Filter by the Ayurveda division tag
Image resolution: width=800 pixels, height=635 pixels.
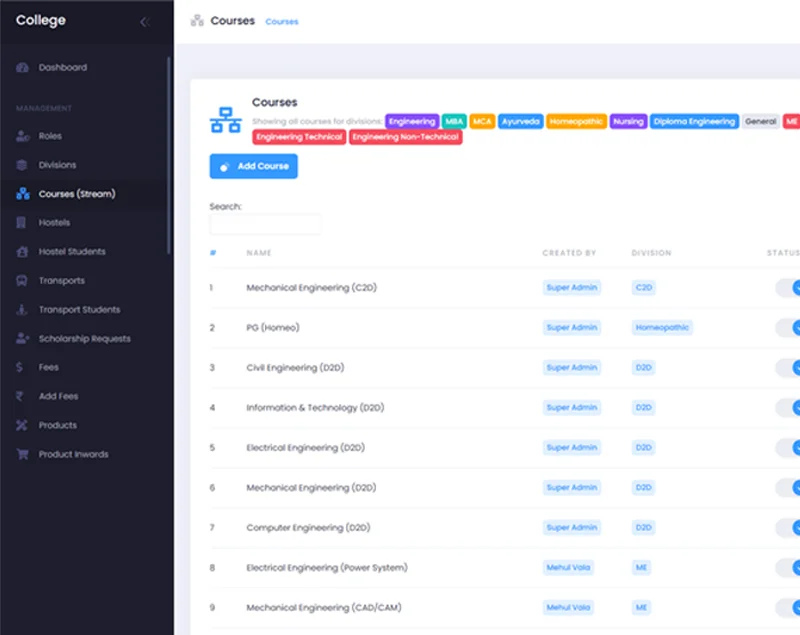(x=520, y=121)
